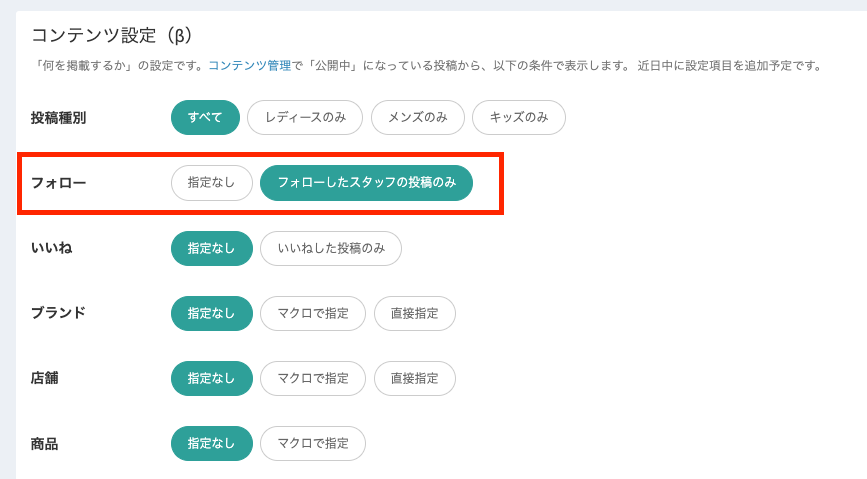Enable フォローしたスタッフの投稿のみ option
This screenshot has height=479, width=867.
pos(366,183)
